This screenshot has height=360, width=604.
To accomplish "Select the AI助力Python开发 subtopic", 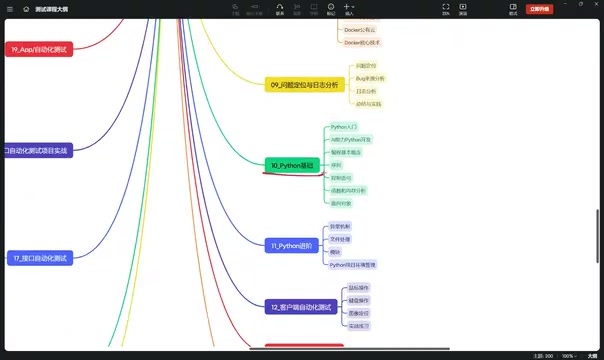I will [x=351, y=139].
